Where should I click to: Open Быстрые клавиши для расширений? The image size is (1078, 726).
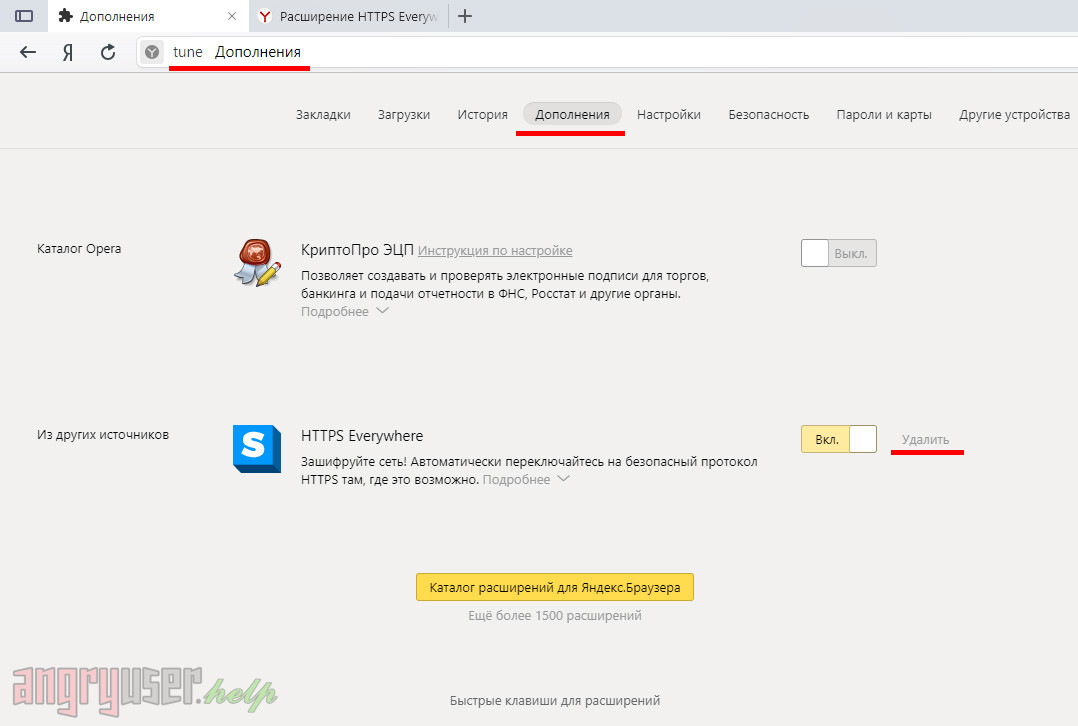click(x=555, y=701)
